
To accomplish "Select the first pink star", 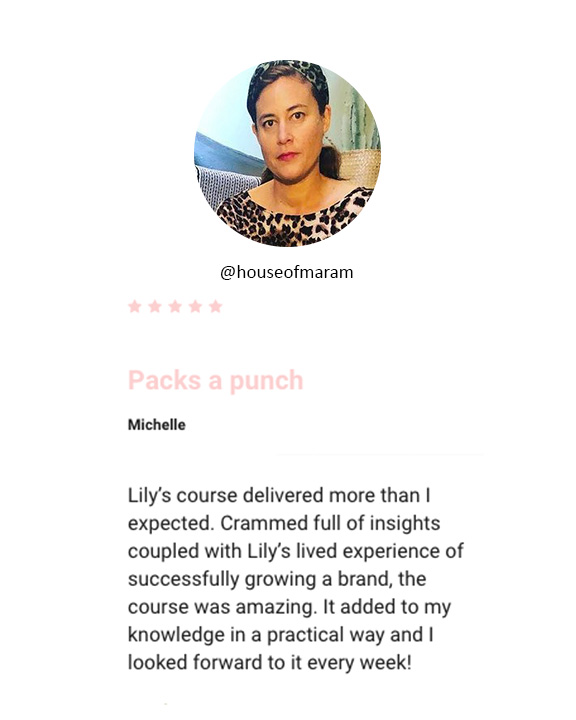I will pyautogui.click(x=135, y=306).
